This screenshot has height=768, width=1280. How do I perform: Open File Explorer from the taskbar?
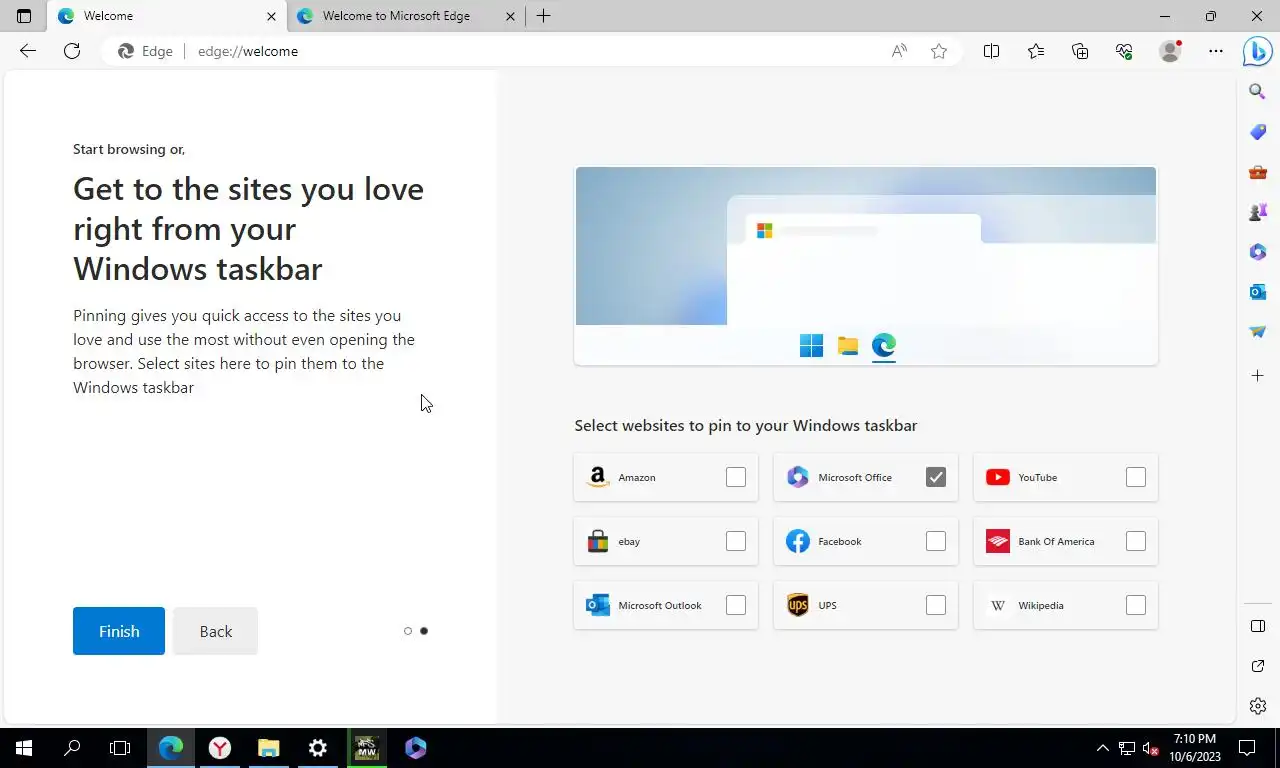269,747
